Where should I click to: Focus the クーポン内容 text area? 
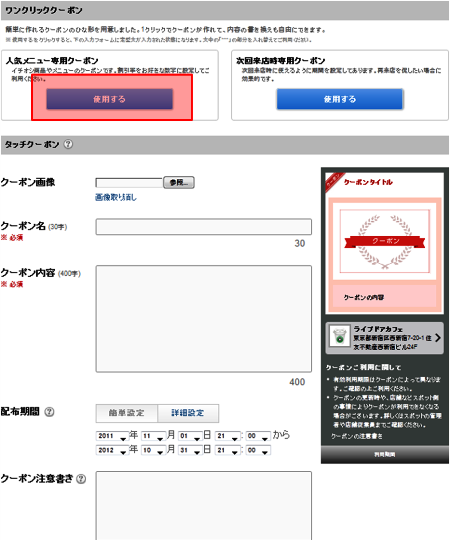[204, 319]
